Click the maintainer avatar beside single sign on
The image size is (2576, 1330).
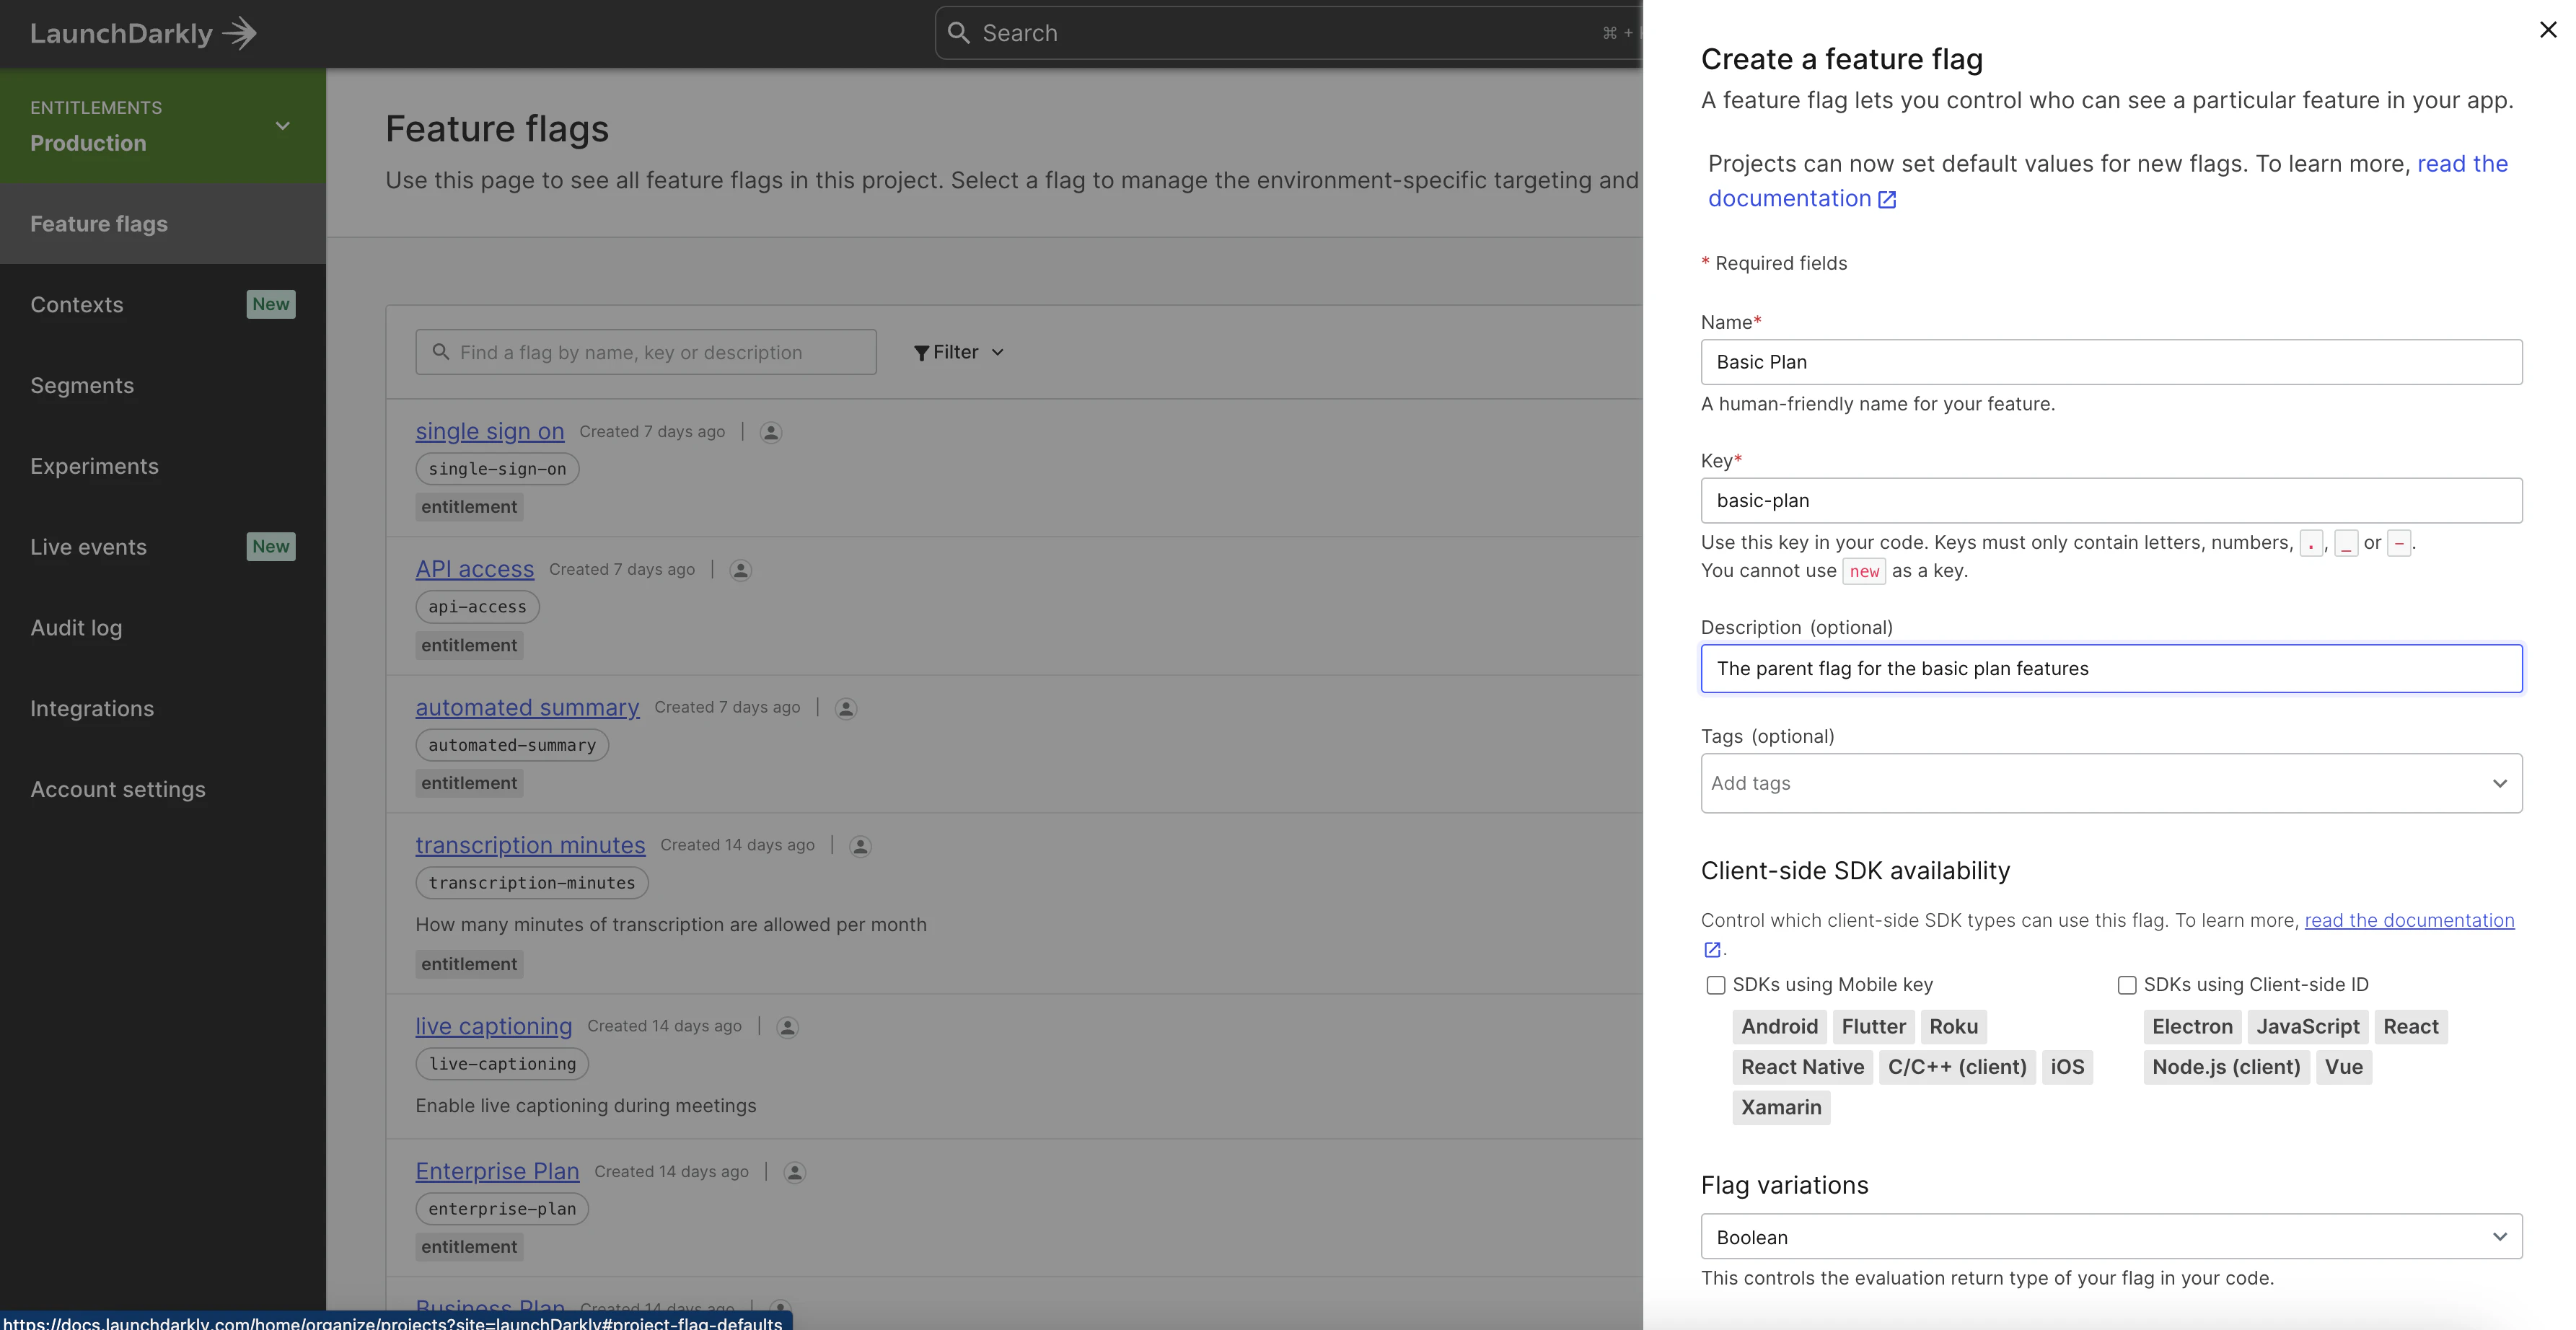click(x=770, y=431)
